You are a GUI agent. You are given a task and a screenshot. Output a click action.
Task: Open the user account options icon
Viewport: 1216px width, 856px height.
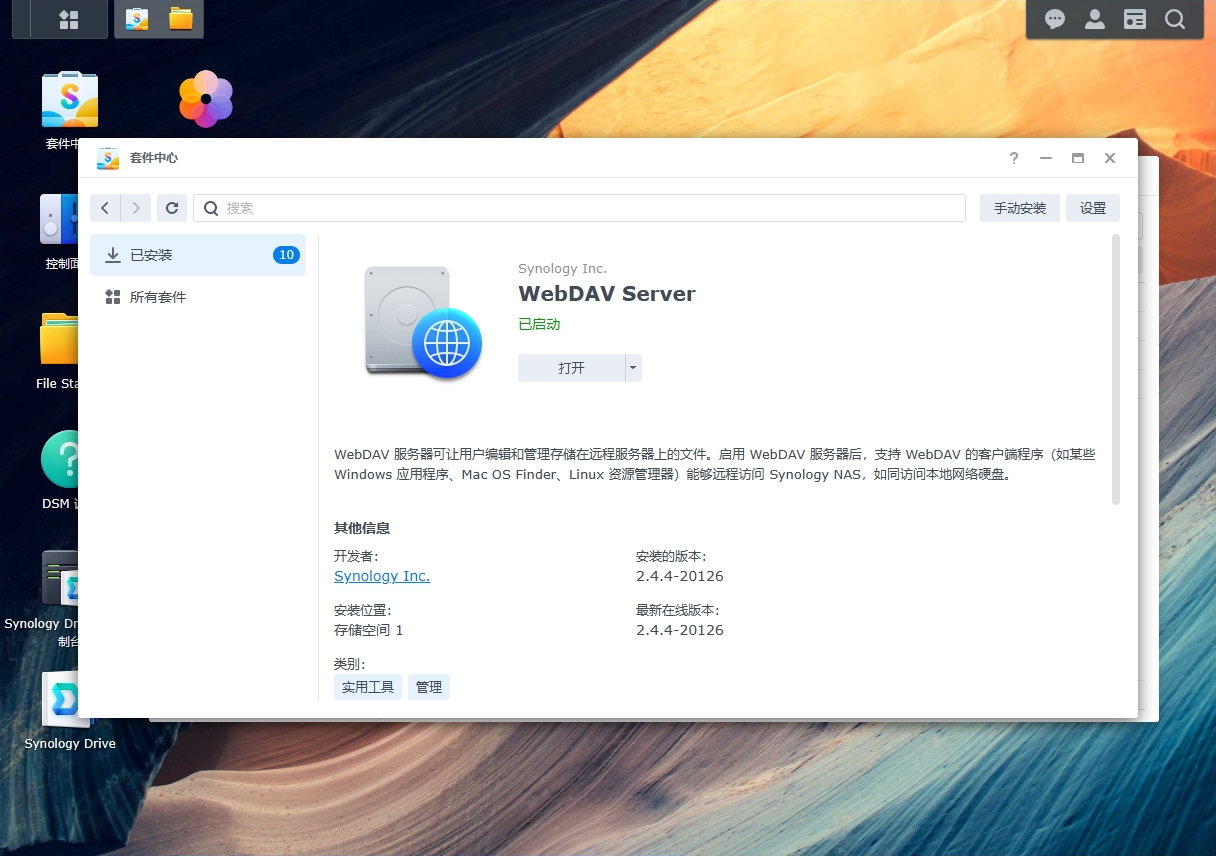click(1095, 19)
